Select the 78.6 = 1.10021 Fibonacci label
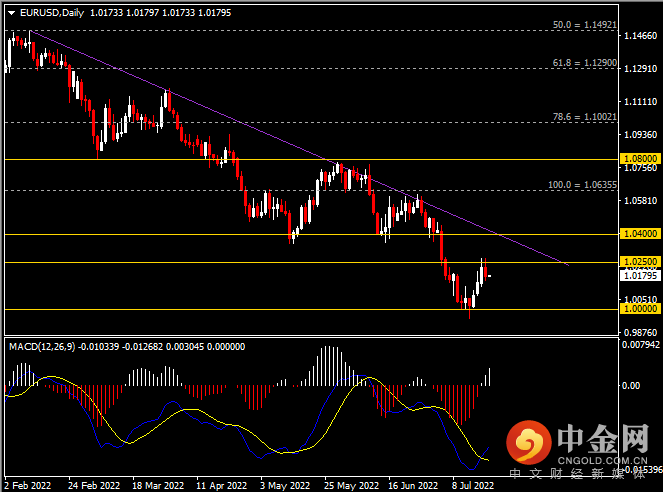This screenshot has width=663, height=492. [x=584, y=117]
